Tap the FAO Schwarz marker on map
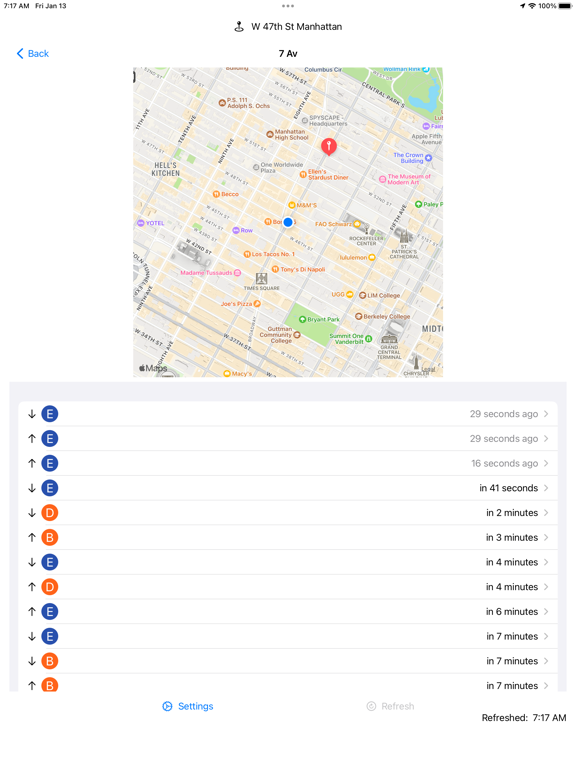Image resolution: width=576 pixels, height=768 pixels. (x=357, y=224)
